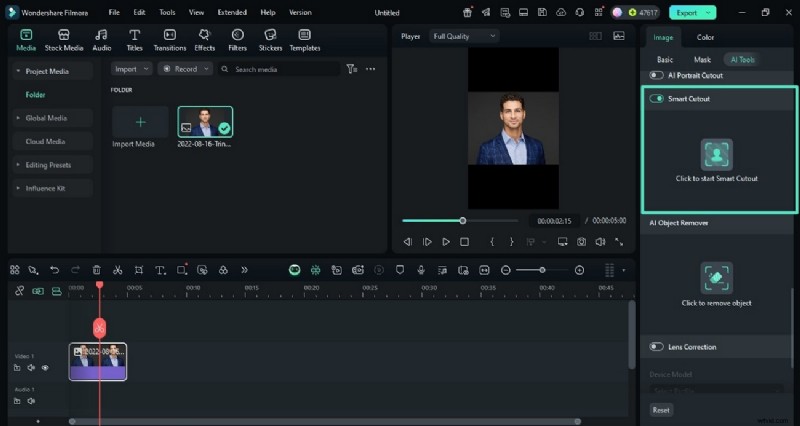Screen dimensions: 800x426
Task: Click the Import Media tile
Action: click(140, 122)
